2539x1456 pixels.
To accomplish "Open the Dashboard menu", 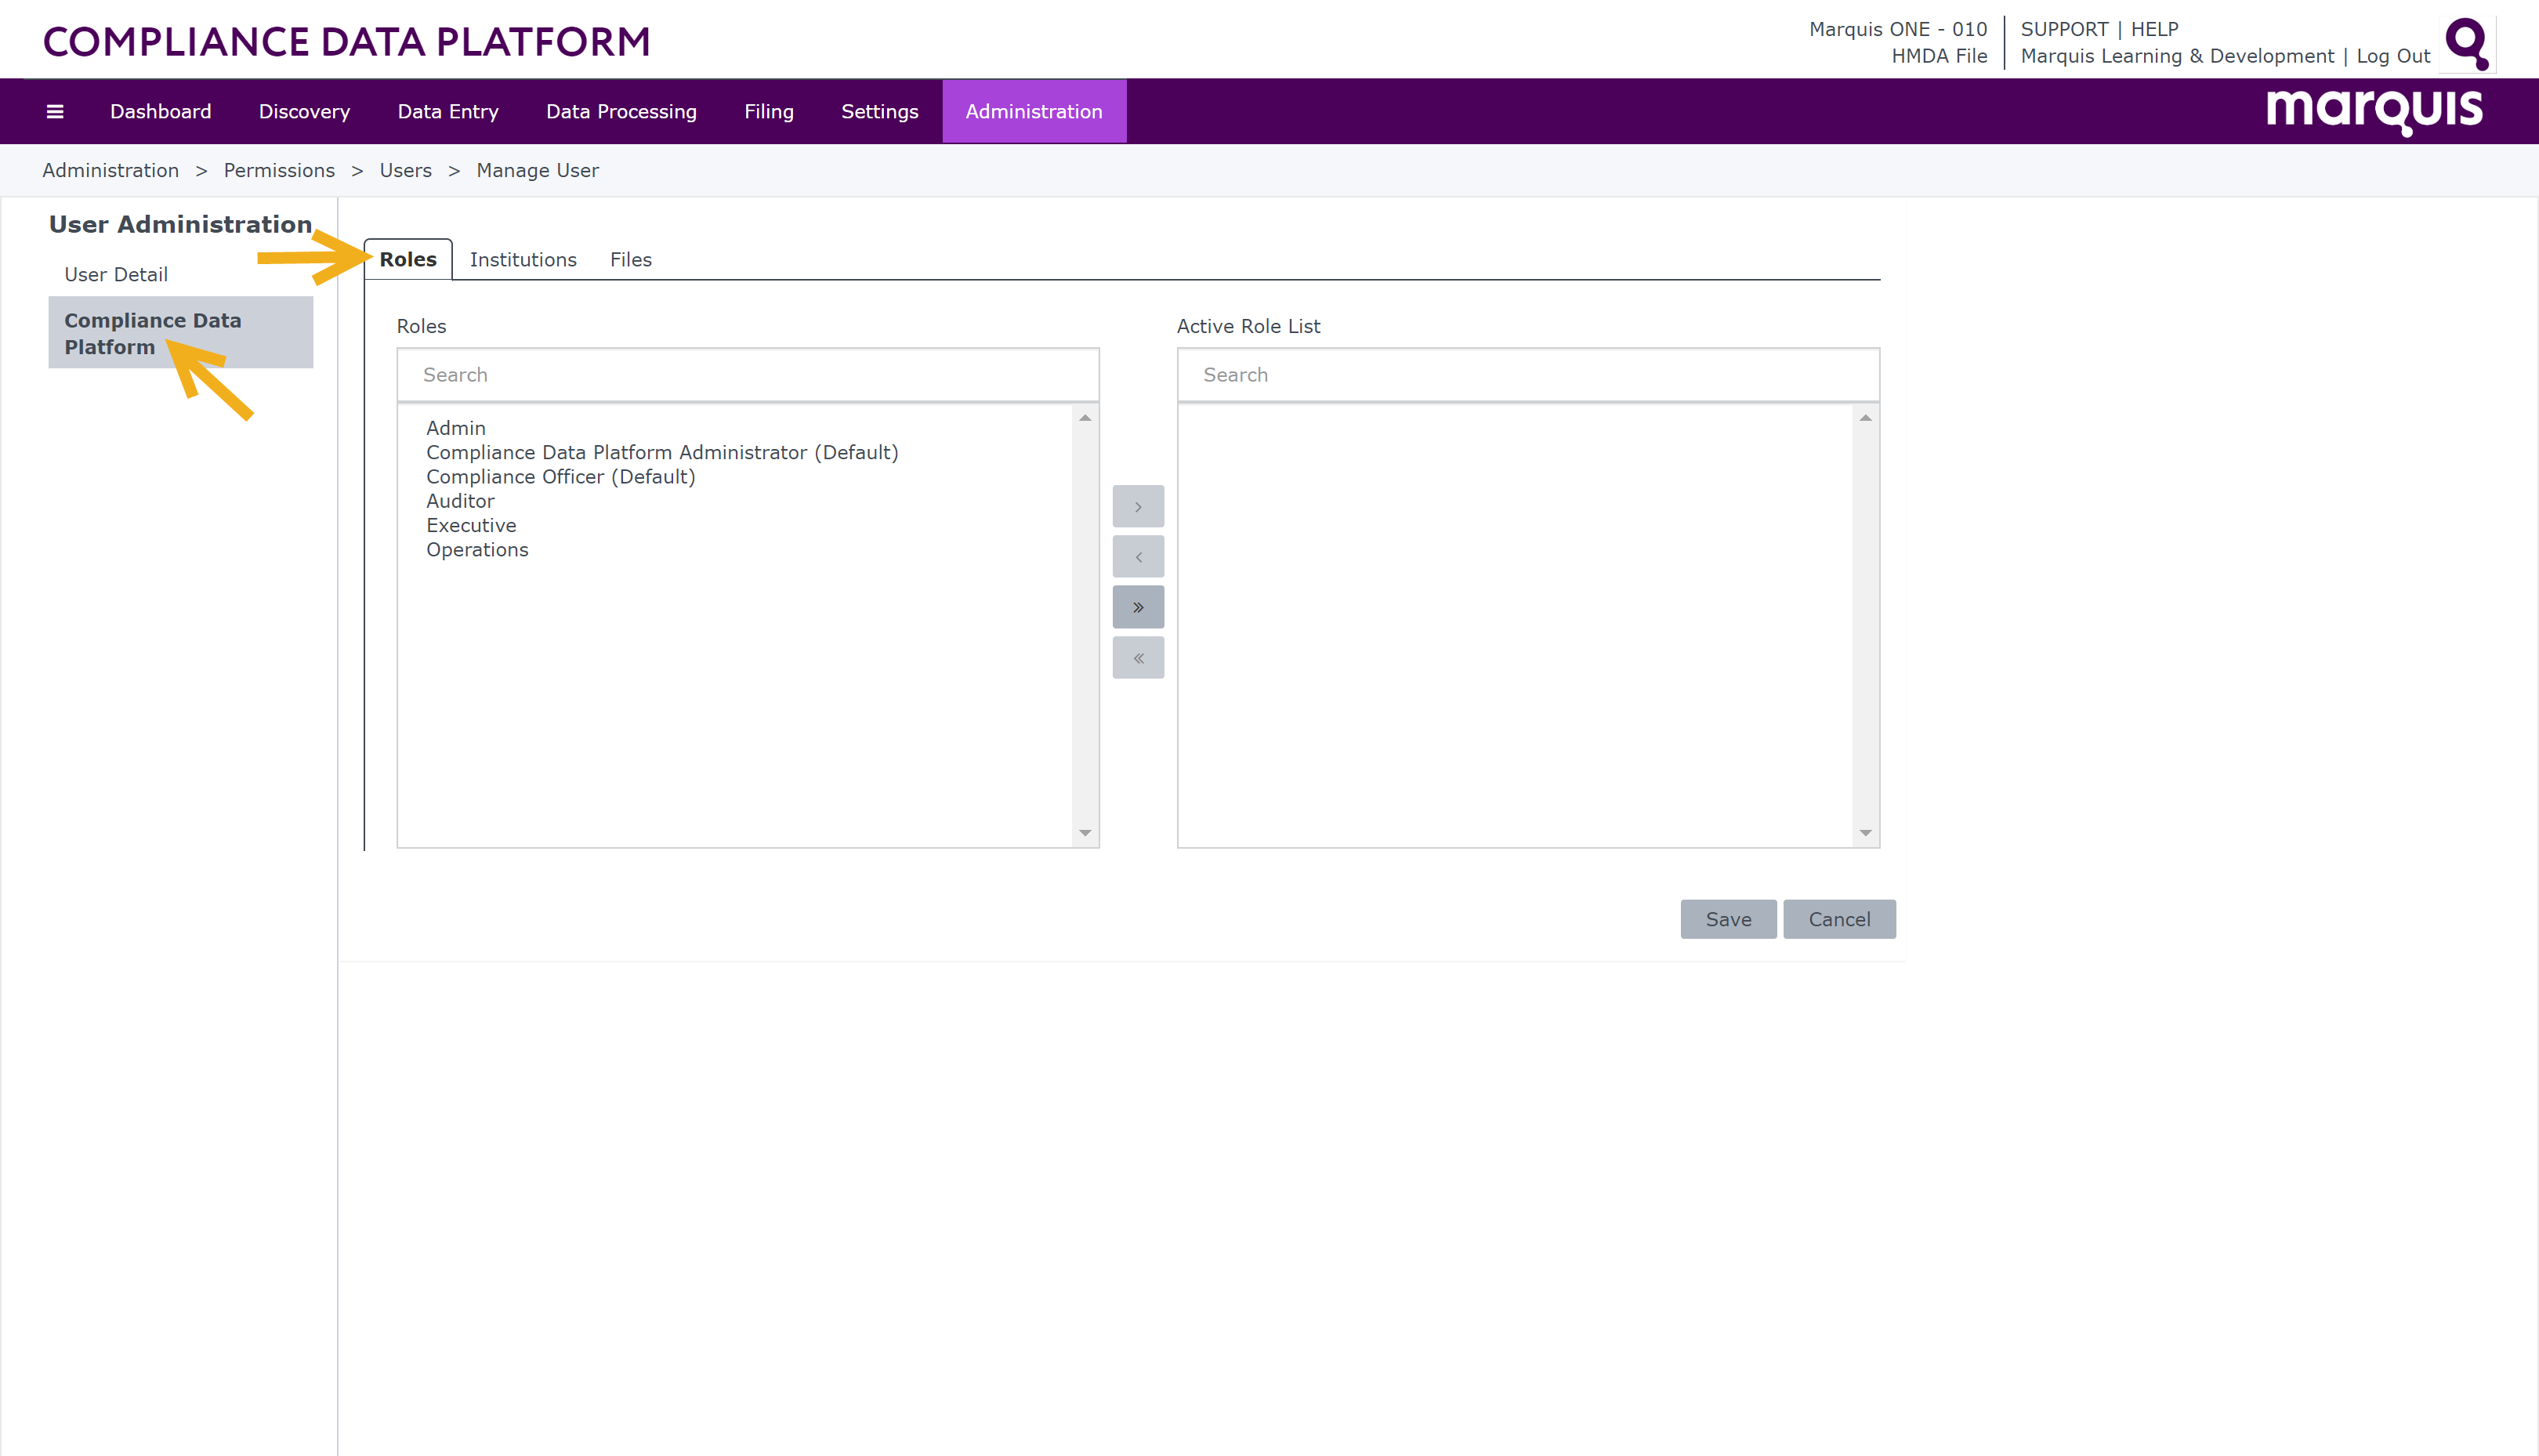I will pos(161,112).
